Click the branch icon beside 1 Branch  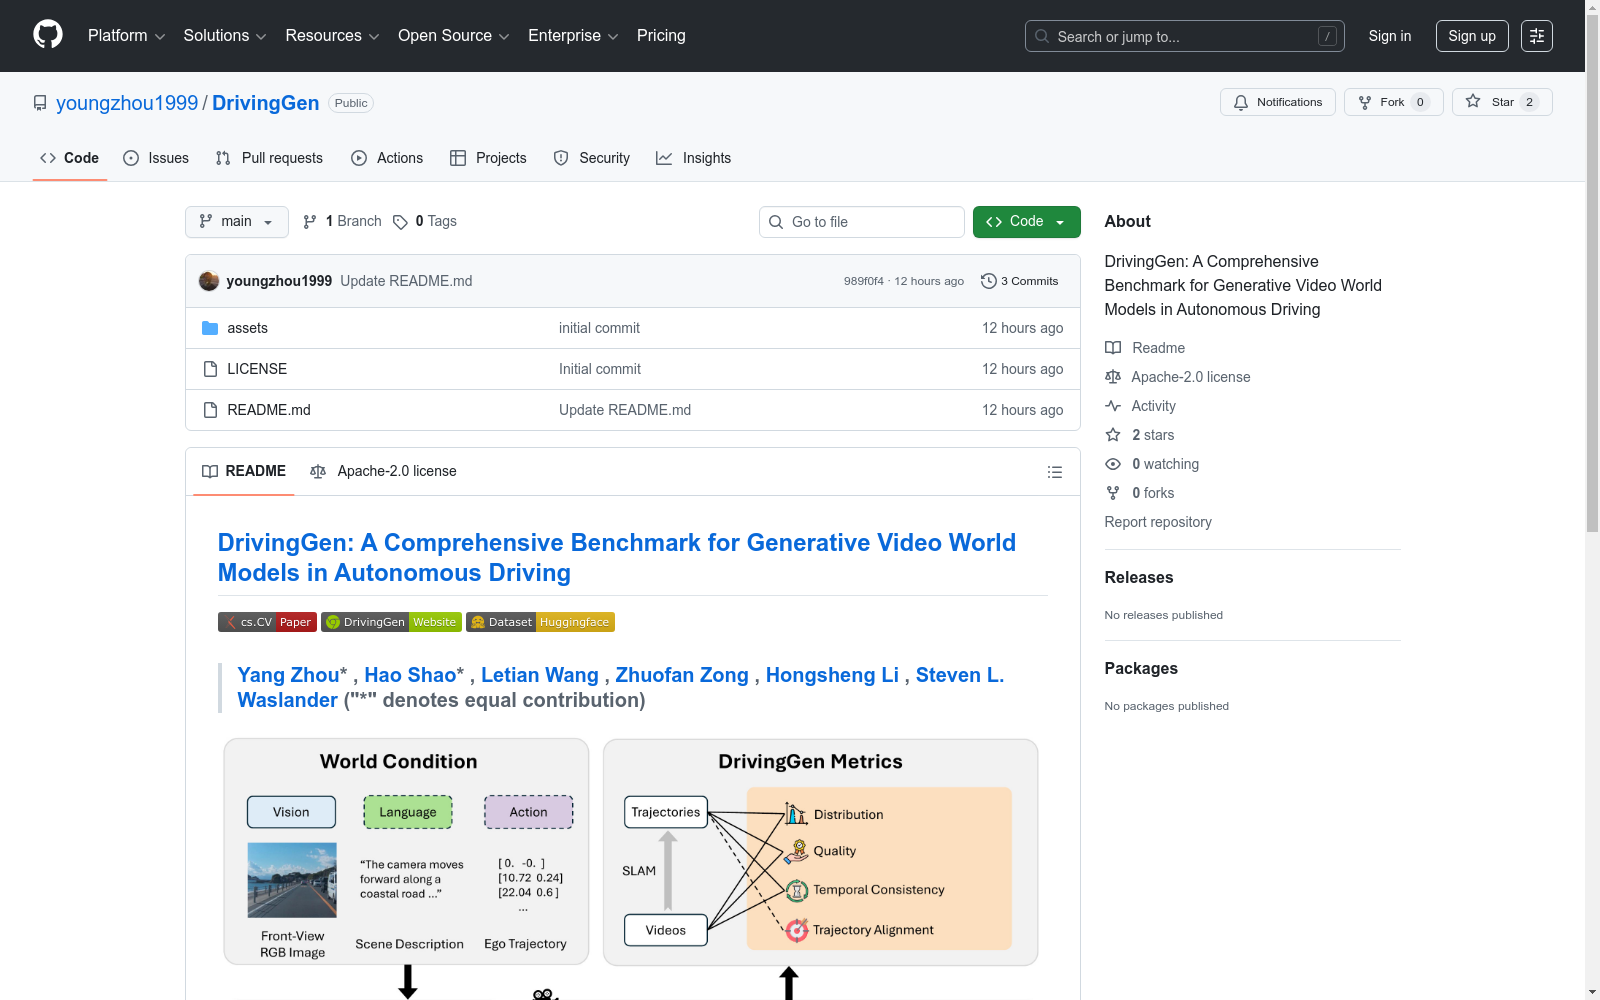coord(310,222)
